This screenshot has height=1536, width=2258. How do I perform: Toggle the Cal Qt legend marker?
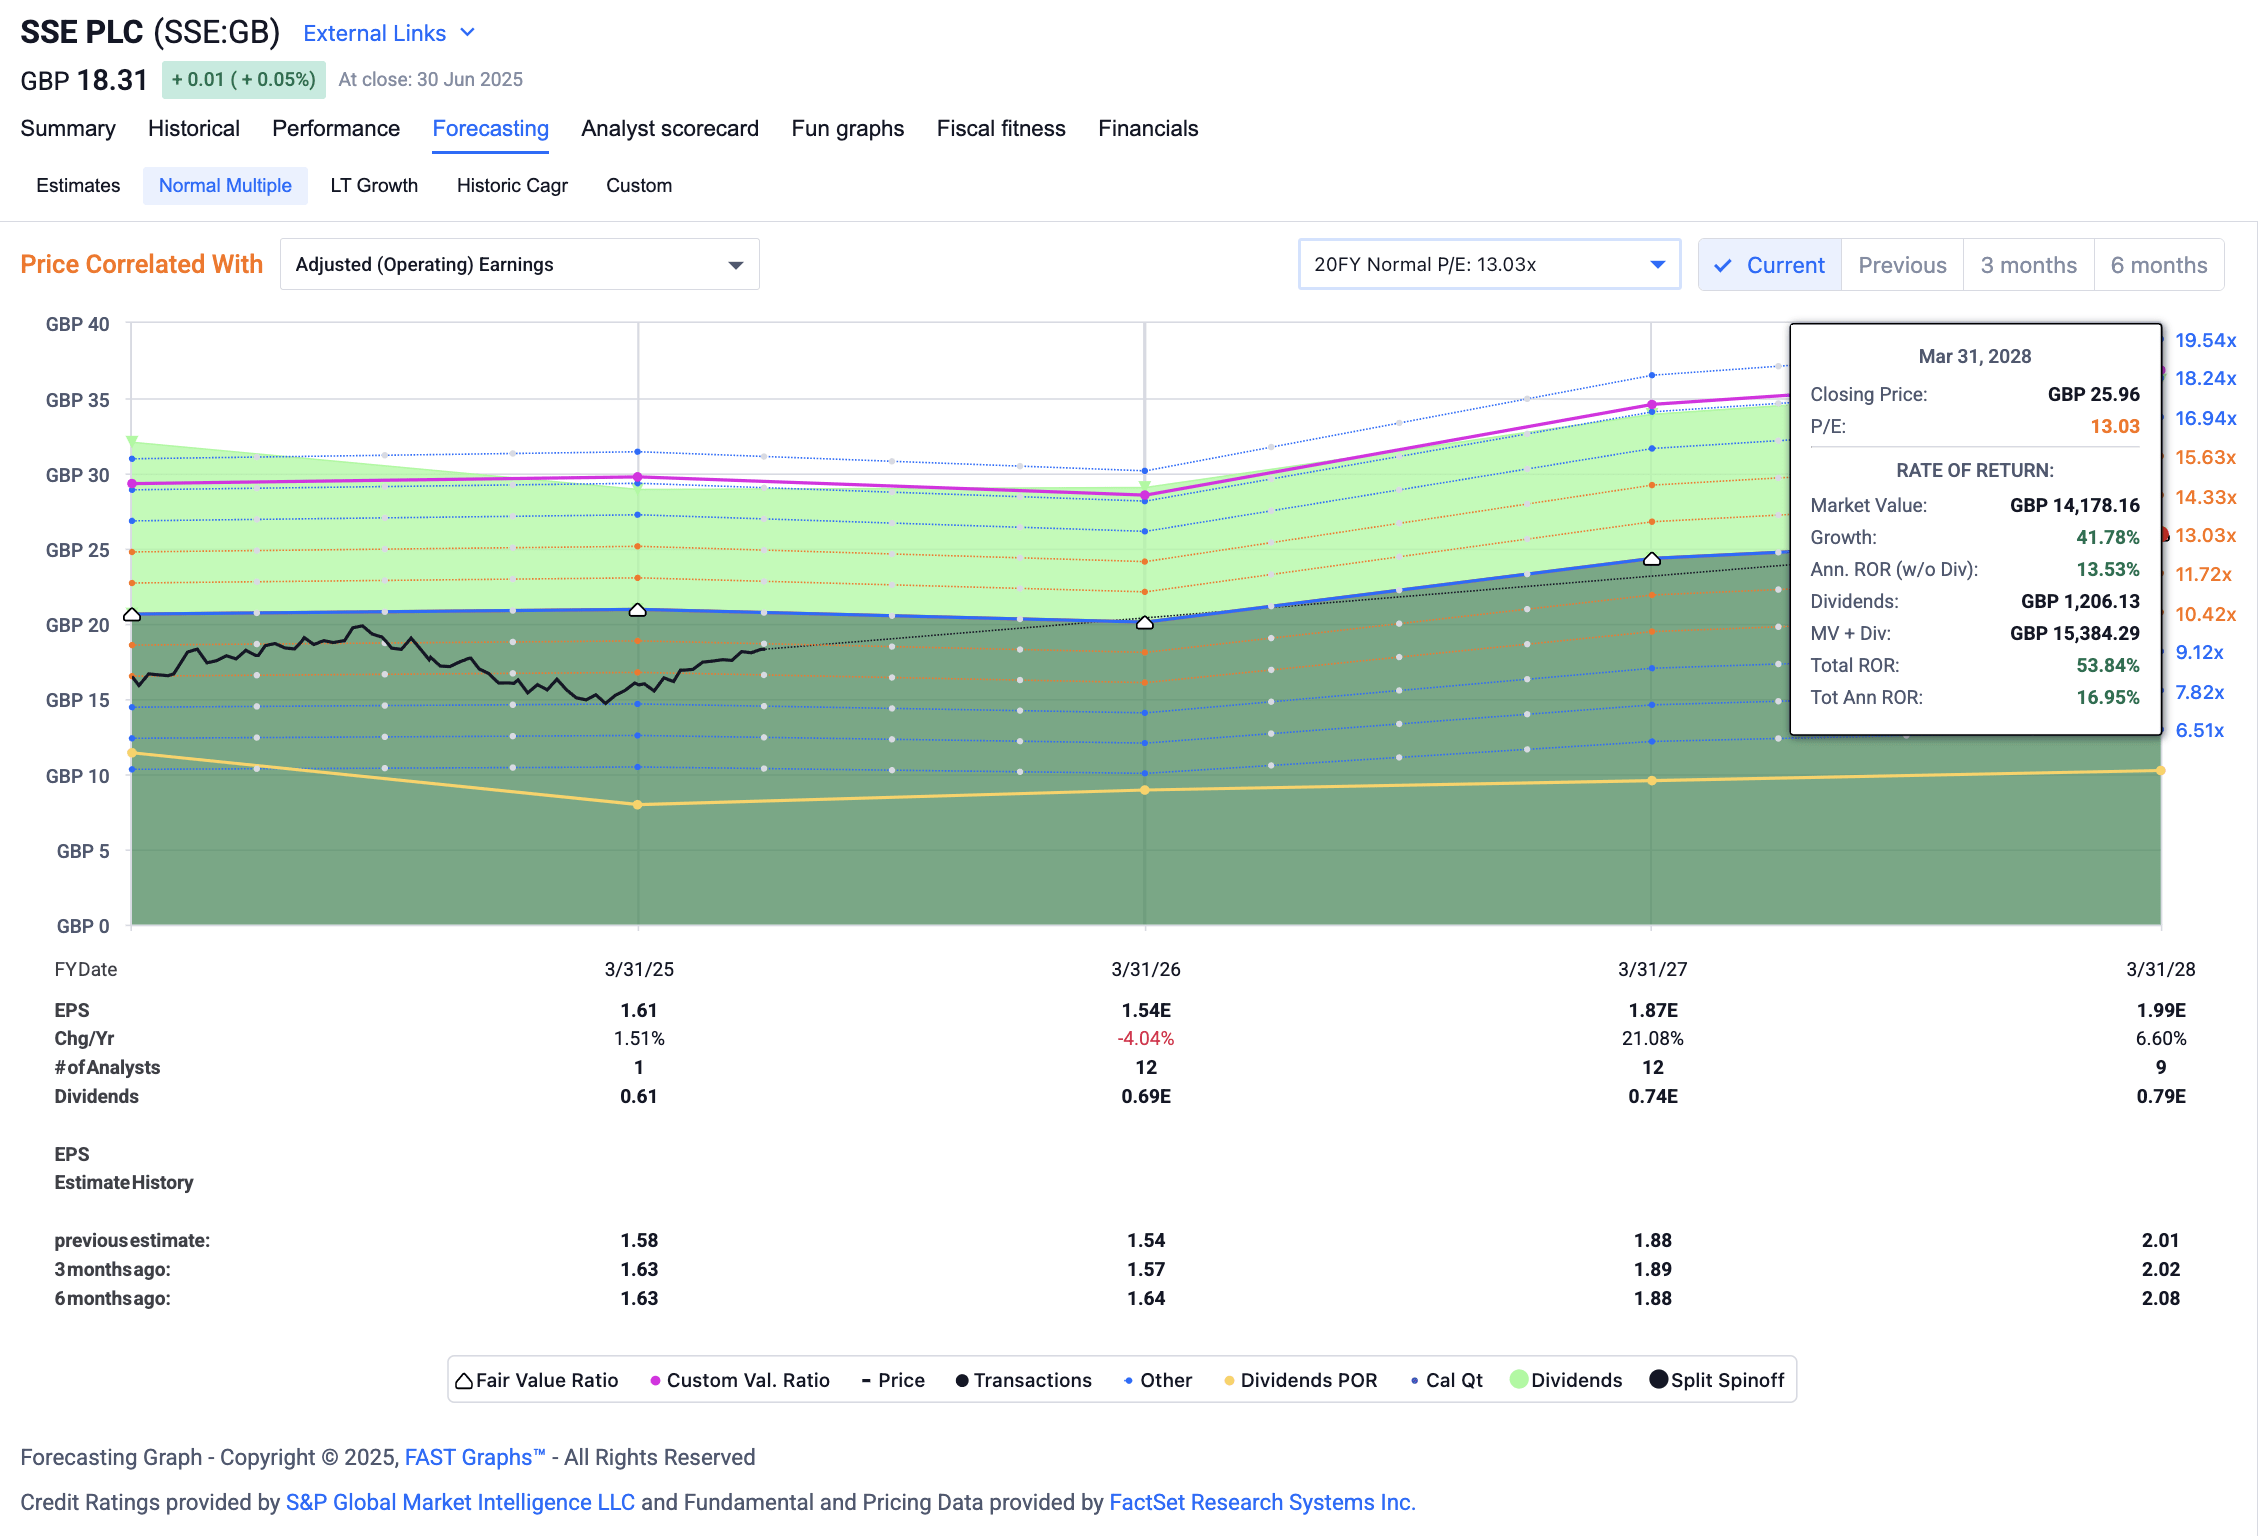(x=1414, y=1380)
